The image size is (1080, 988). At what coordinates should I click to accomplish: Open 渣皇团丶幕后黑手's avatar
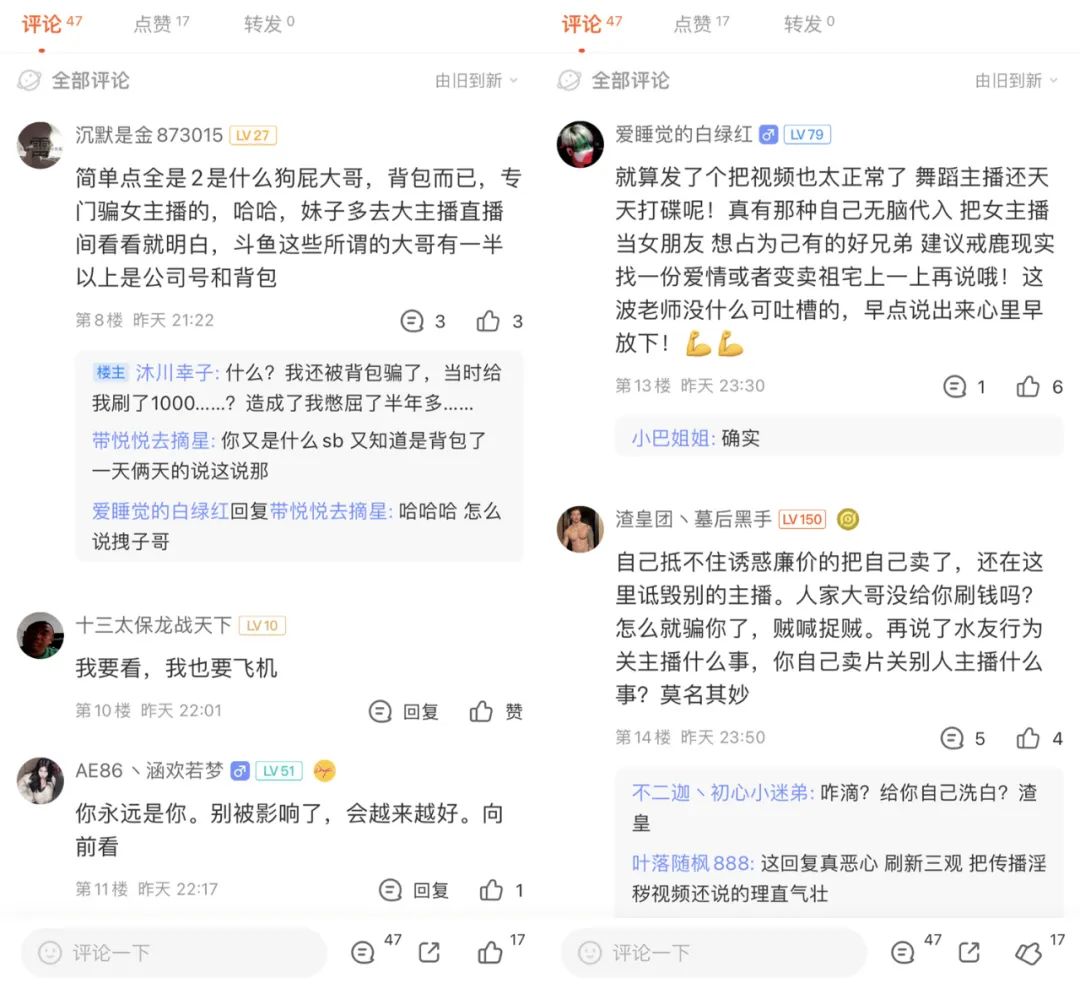coord(580,529)
